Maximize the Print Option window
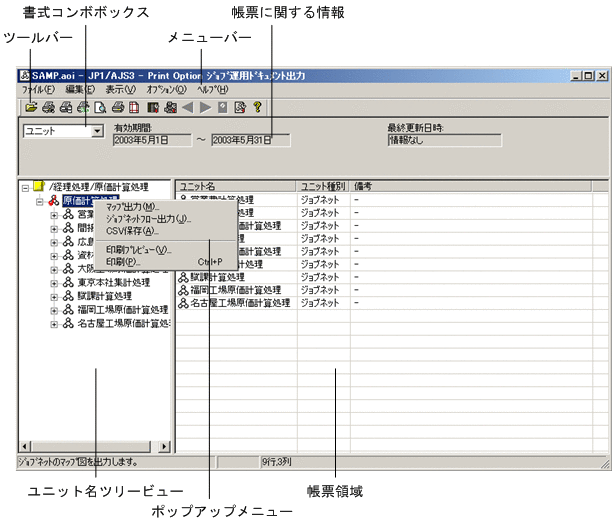 (589, 75)
